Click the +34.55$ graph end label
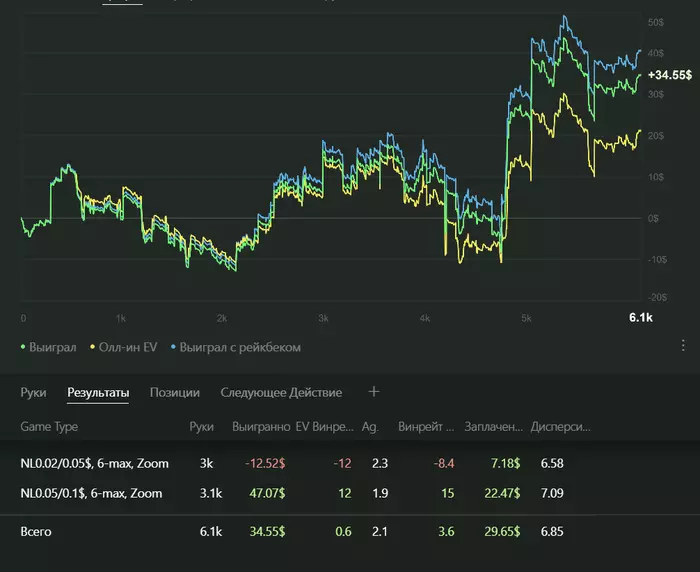This screenshot has width=700, height=572. point(668,75)
